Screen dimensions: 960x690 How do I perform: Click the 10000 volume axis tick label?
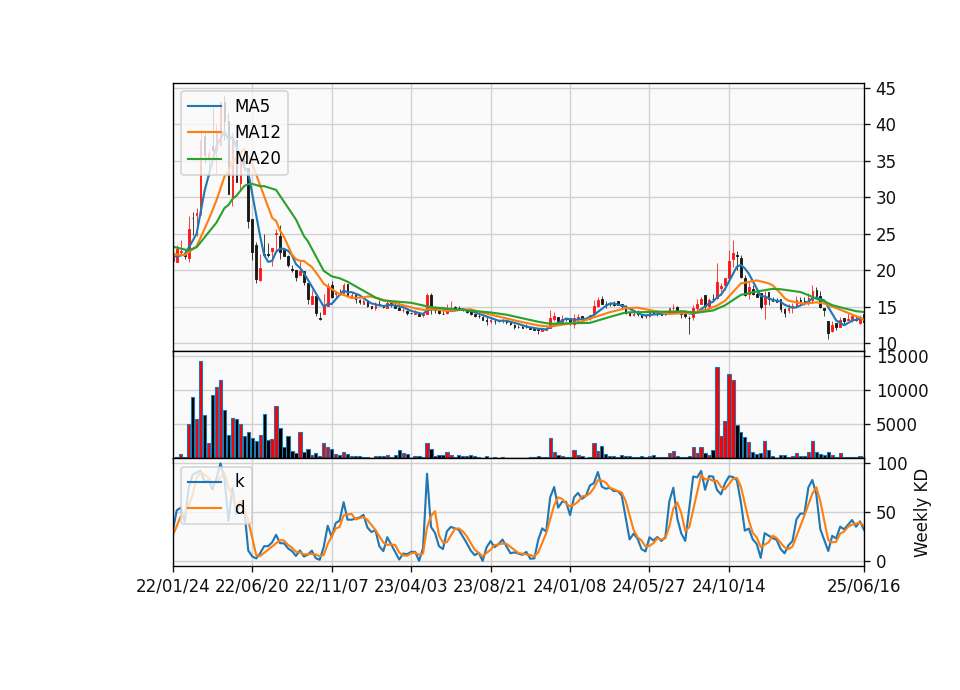[x=902, y=391]
